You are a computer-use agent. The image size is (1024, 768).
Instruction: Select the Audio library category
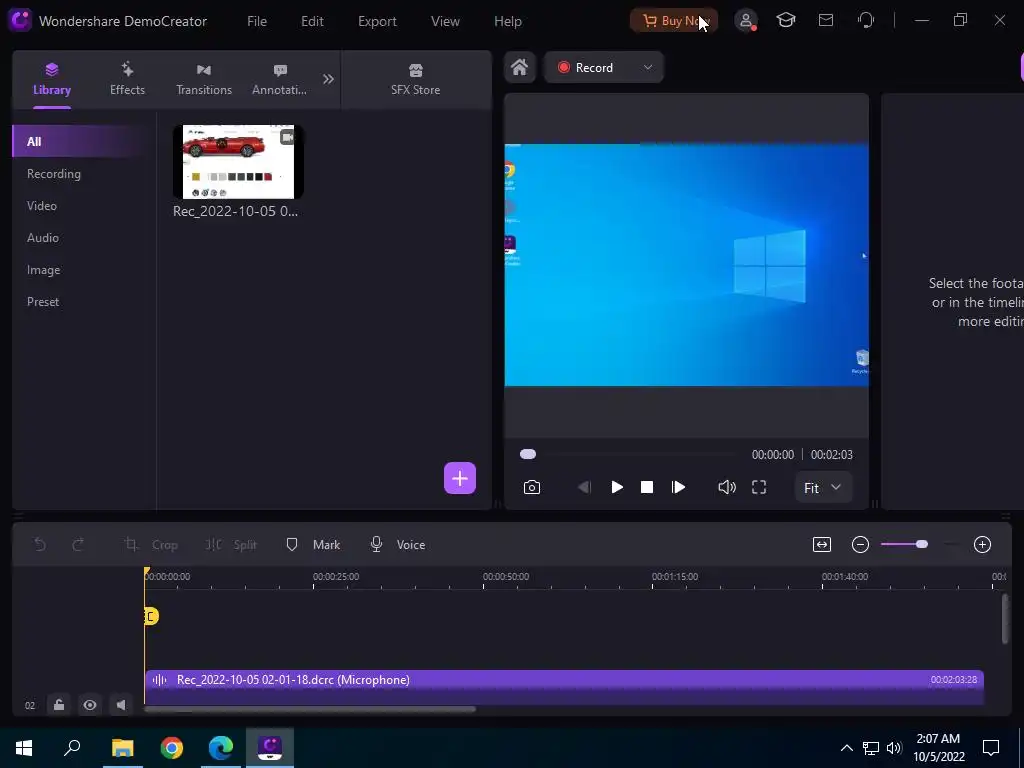[42, 238]
